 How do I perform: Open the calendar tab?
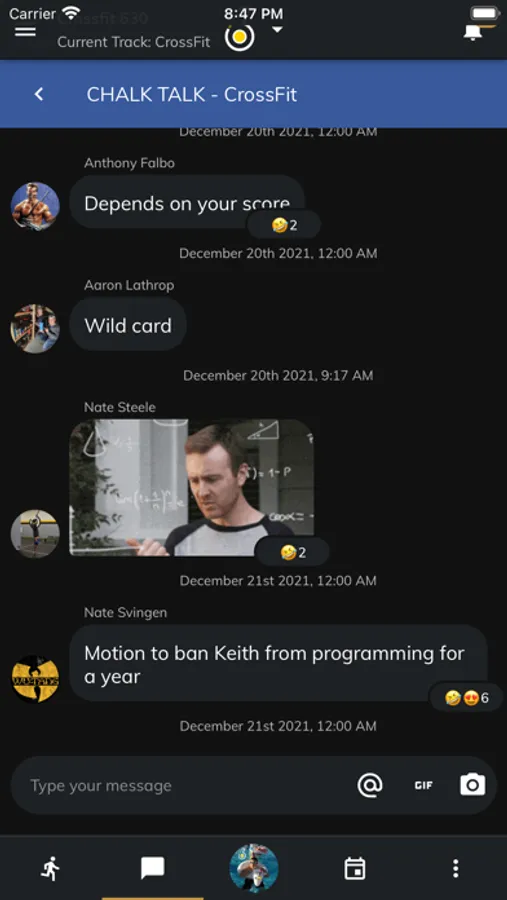pyautogui.click(x=355, y=868)
